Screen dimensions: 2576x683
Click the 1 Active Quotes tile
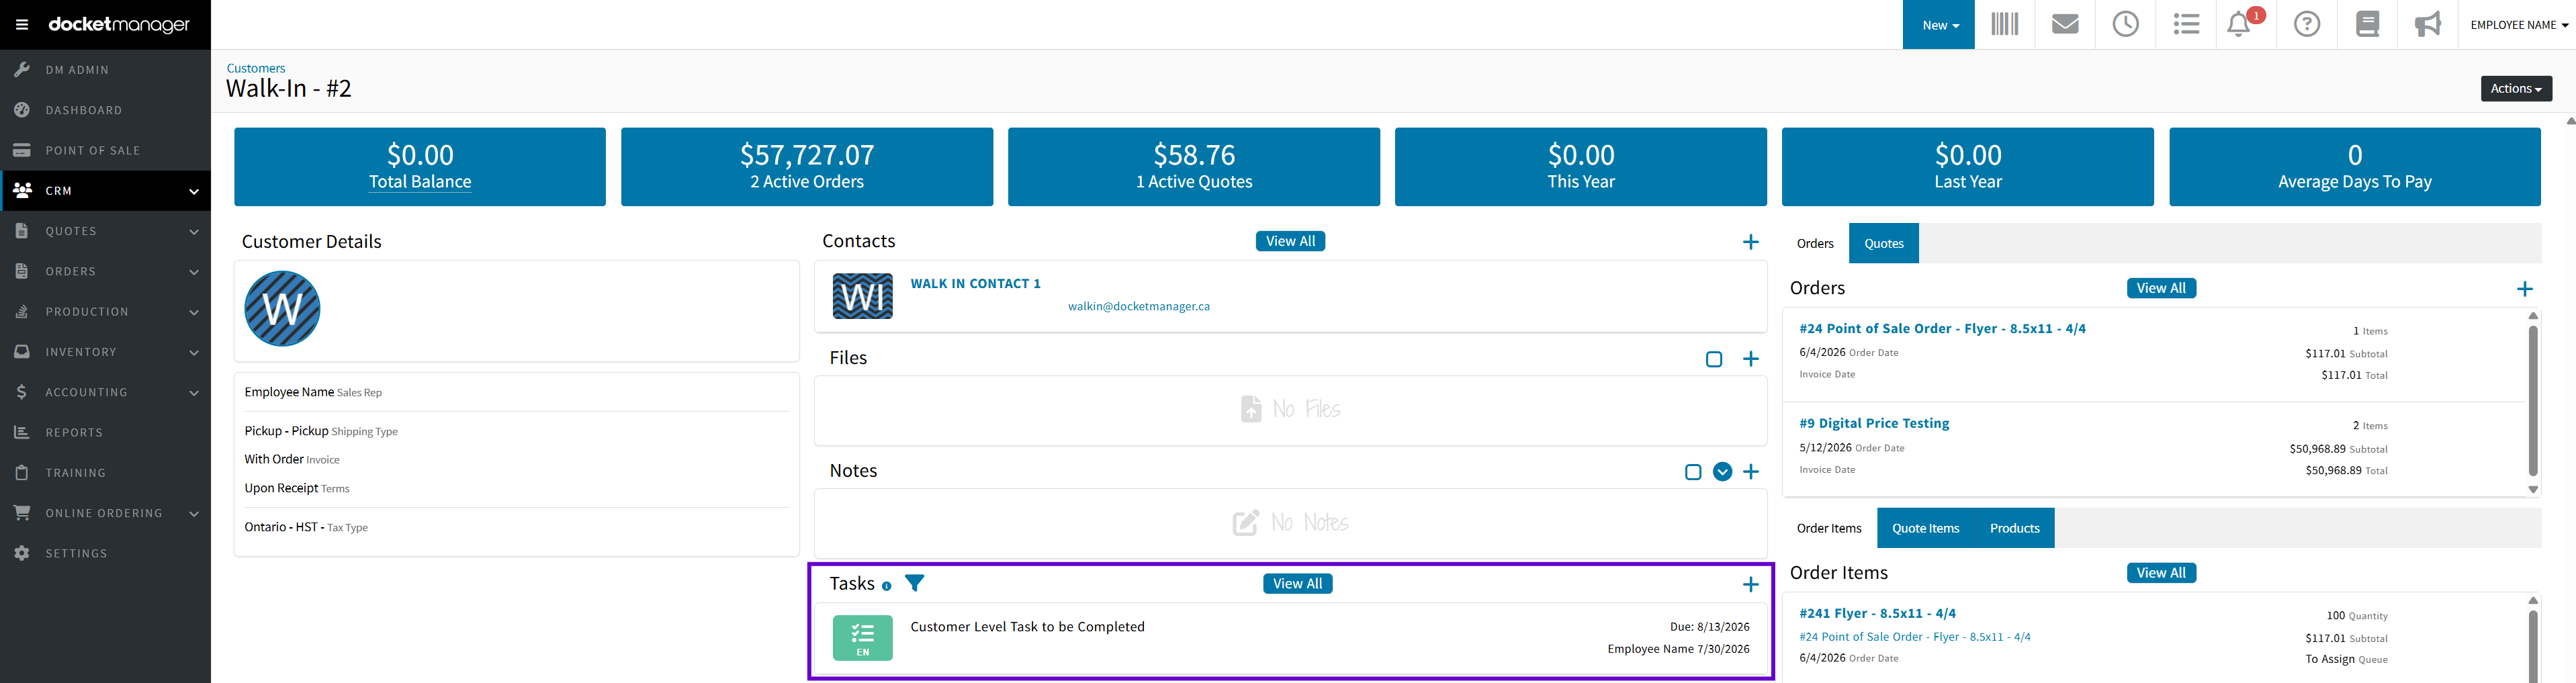(1194, 167)
